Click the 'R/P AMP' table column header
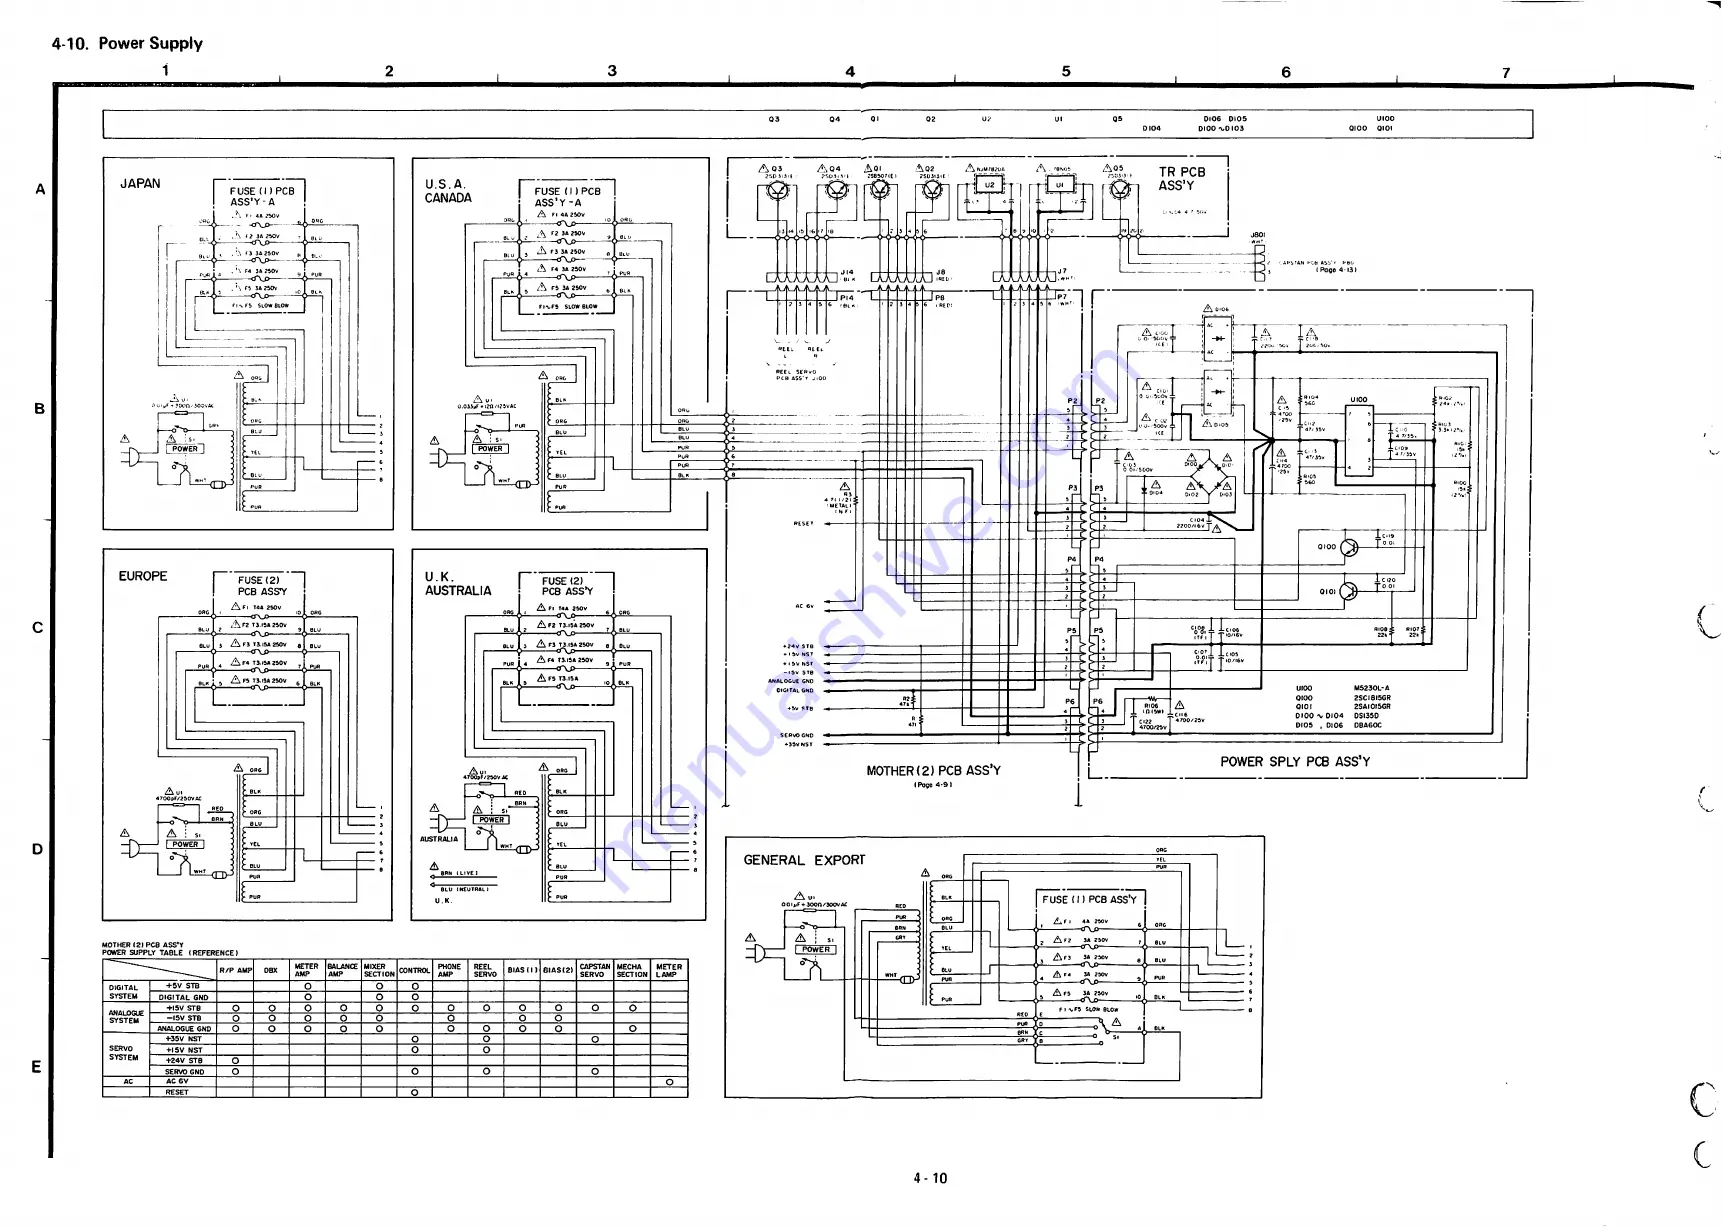Image resolution: width=1722 pixels, height=1227 pixels. pyautogui.click(x=236, y=971)
